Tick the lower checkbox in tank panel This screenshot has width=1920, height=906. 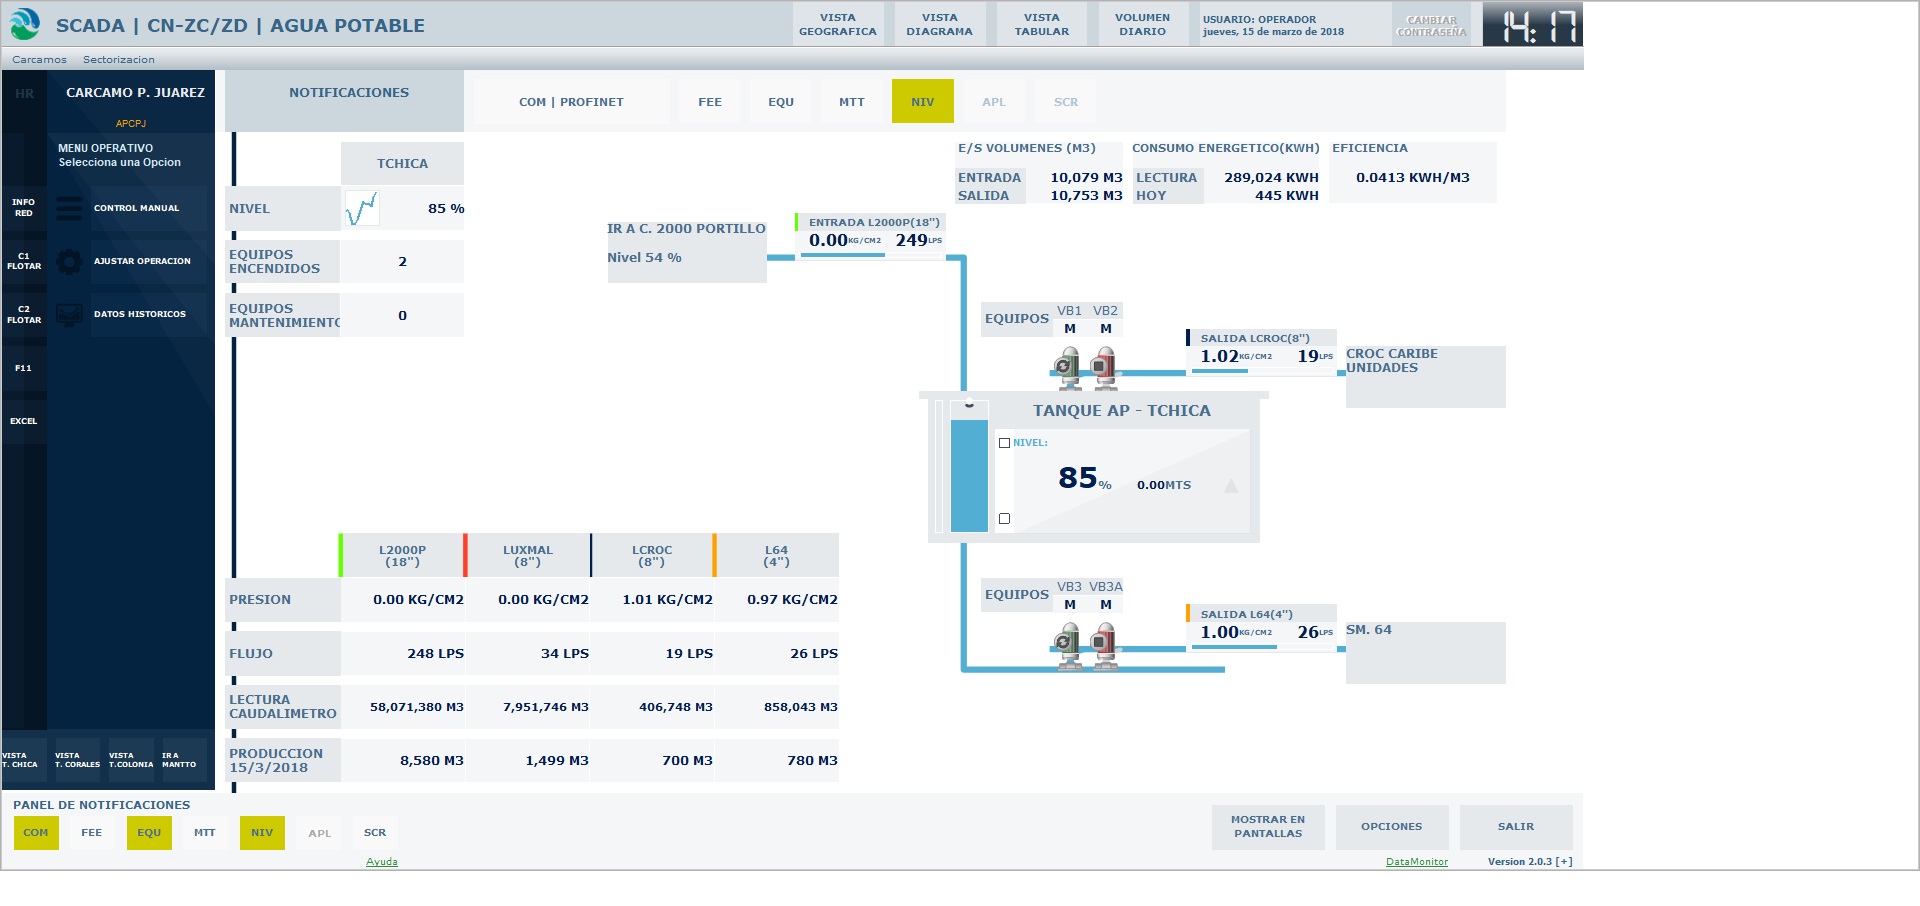point(1004,519)
